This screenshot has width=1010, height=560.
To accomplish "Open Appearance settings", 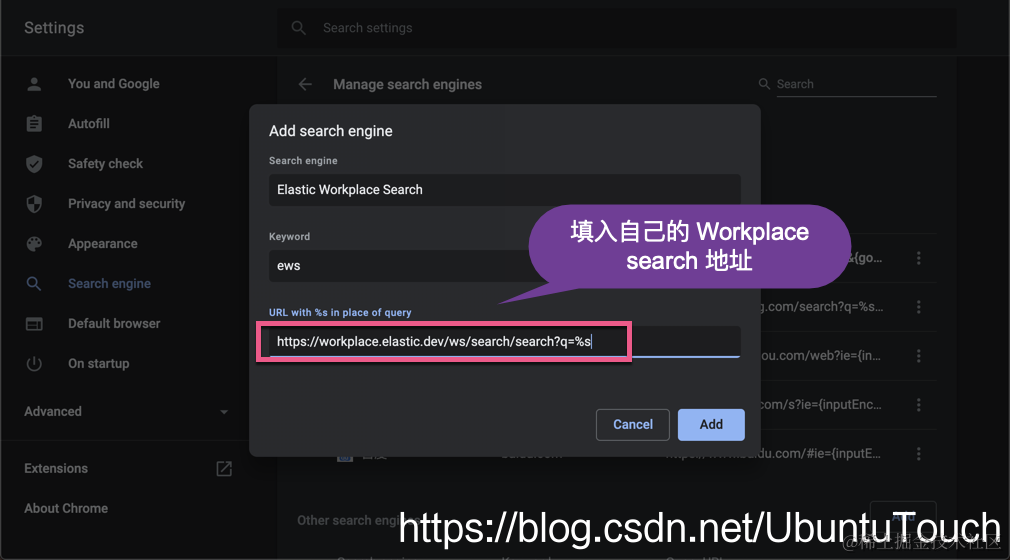I will 102,244.
